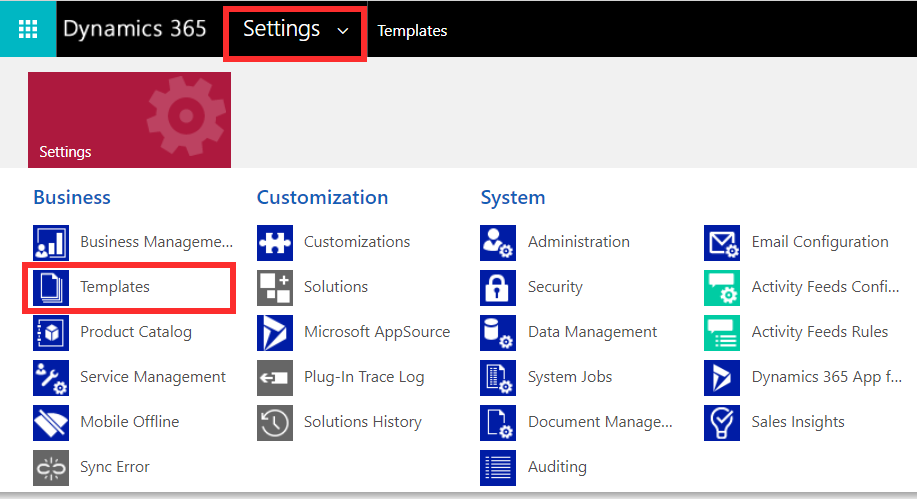
Task: Open Dynamics 365 App f... link text
Action: point(826,376)
